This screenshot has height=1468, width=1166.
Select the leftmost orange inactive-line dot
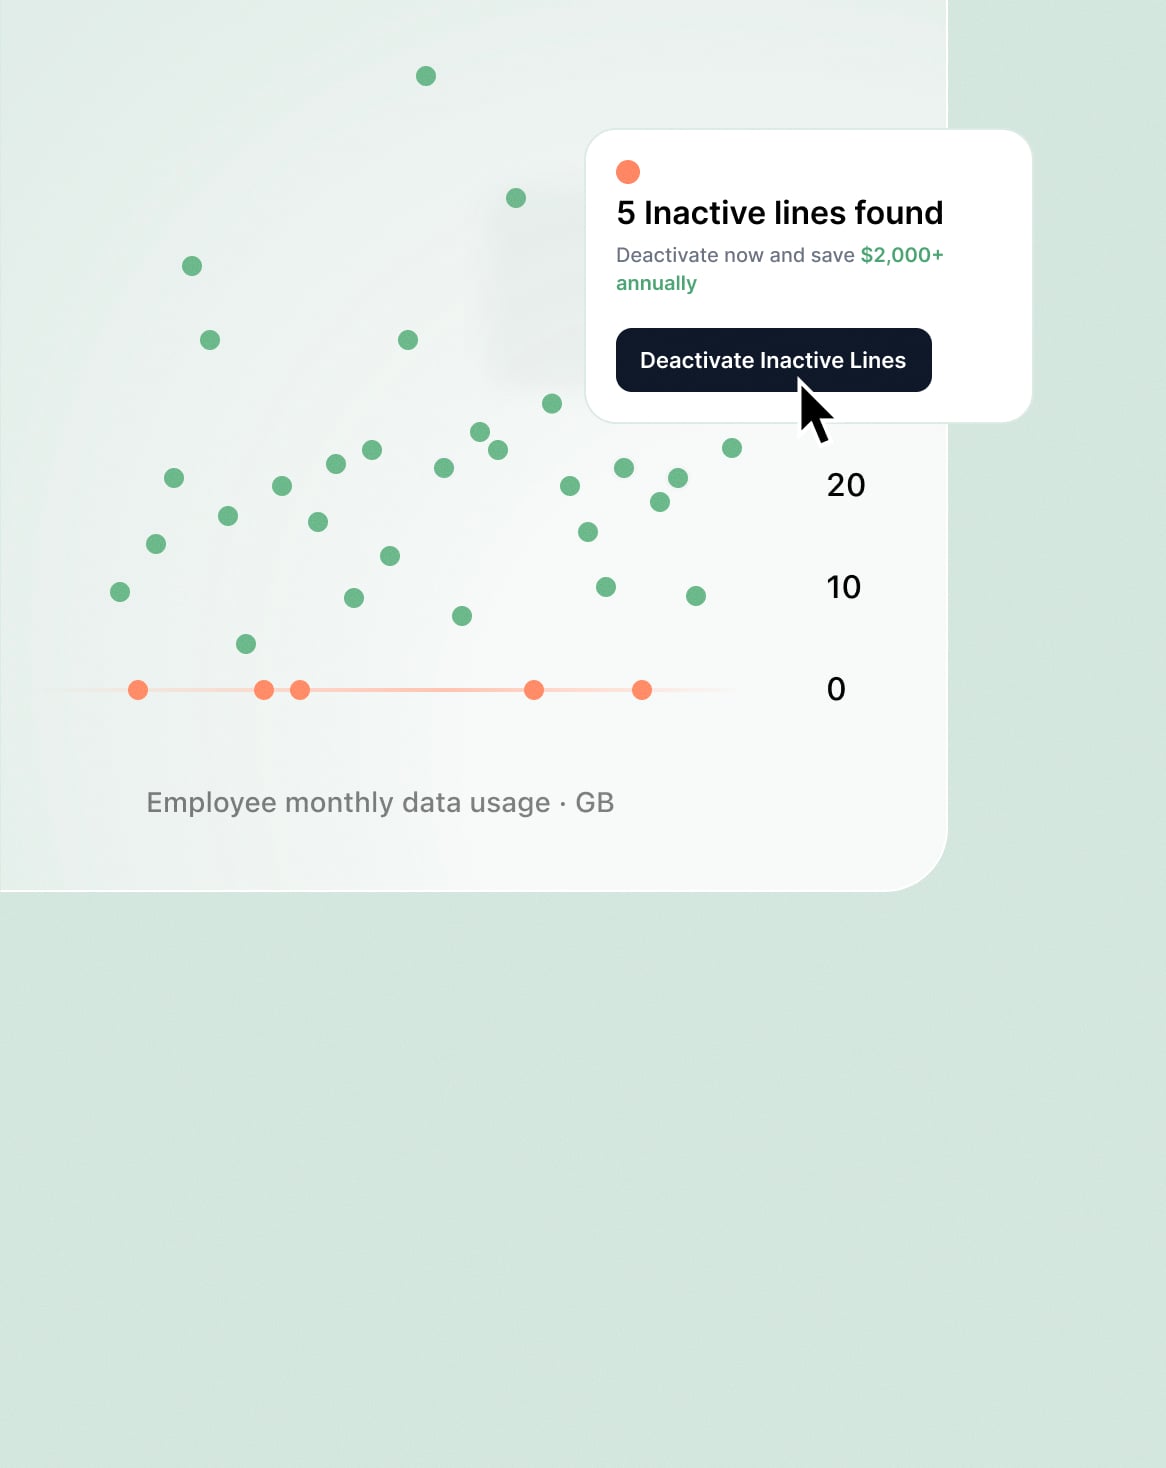click(x=138, y=690)
